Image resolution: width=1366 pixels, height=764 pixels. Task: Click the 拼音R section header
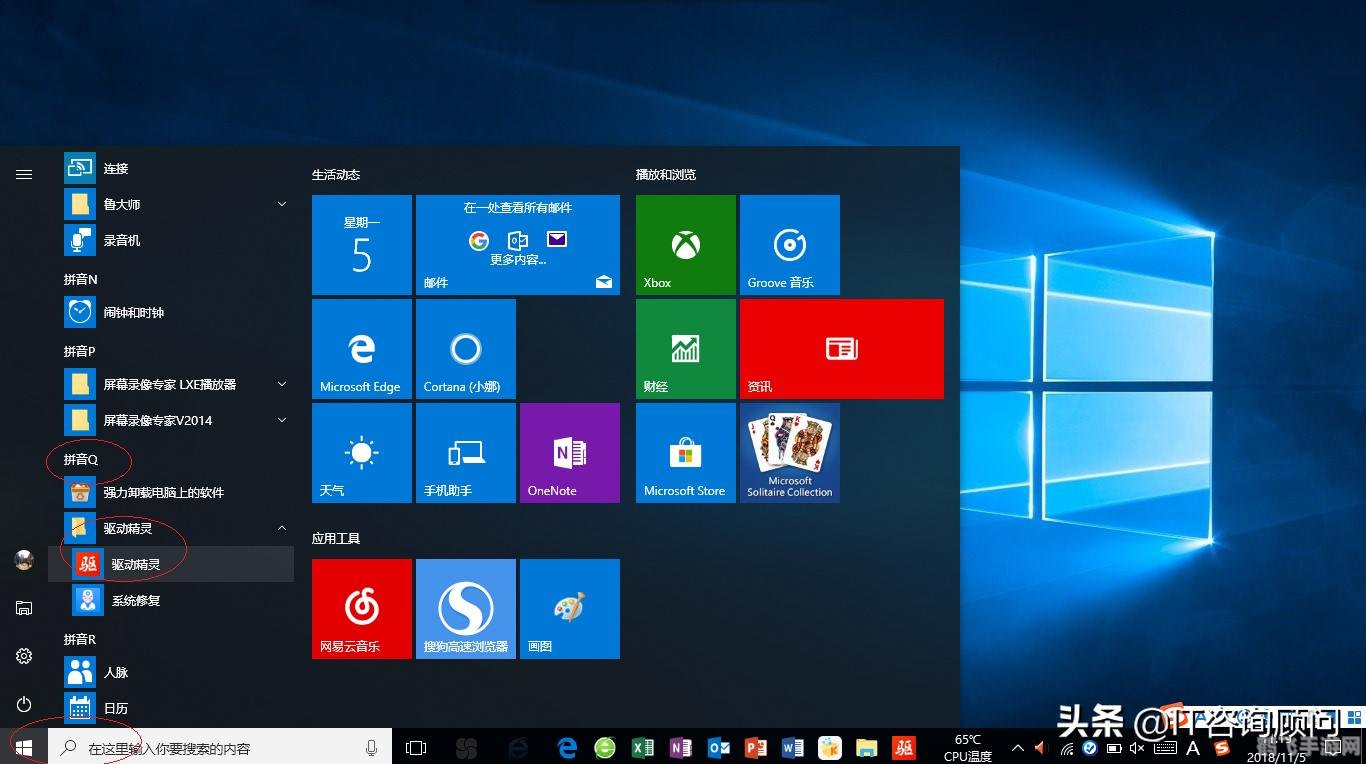(80, 639)
